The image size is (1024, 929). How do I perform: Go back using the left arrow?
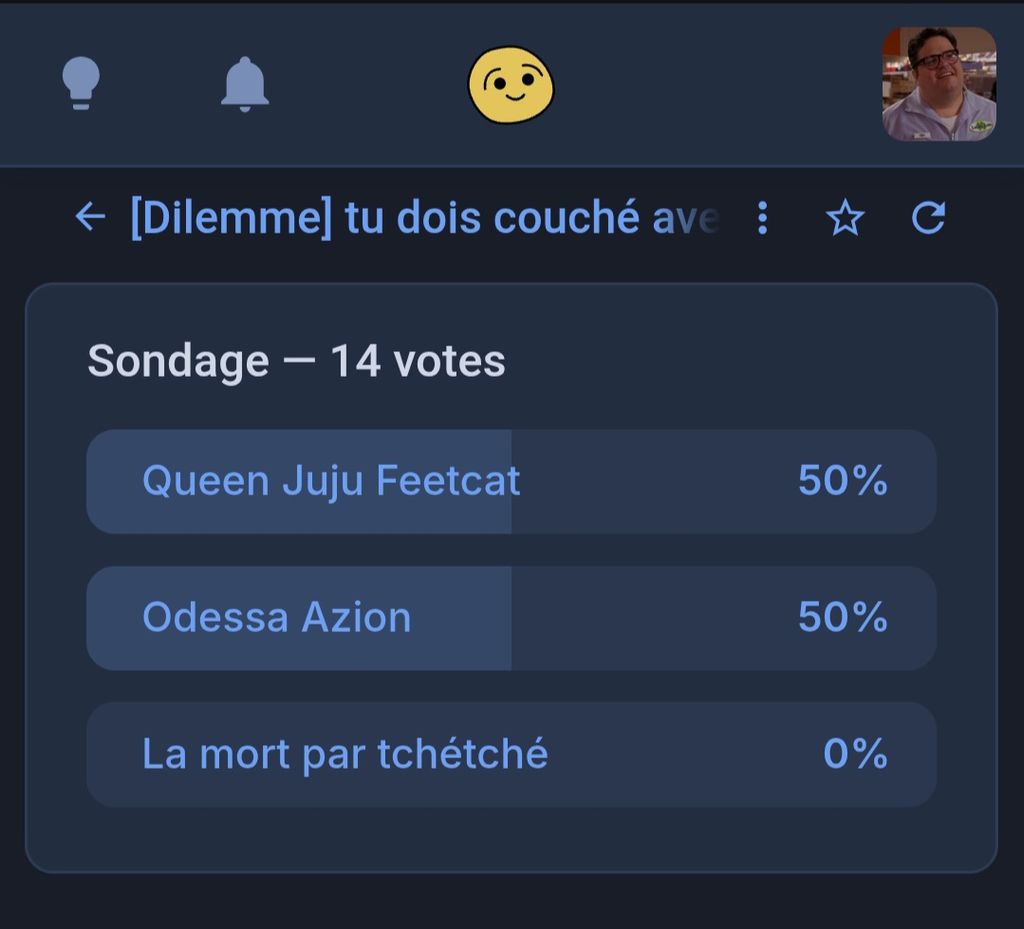90,217
